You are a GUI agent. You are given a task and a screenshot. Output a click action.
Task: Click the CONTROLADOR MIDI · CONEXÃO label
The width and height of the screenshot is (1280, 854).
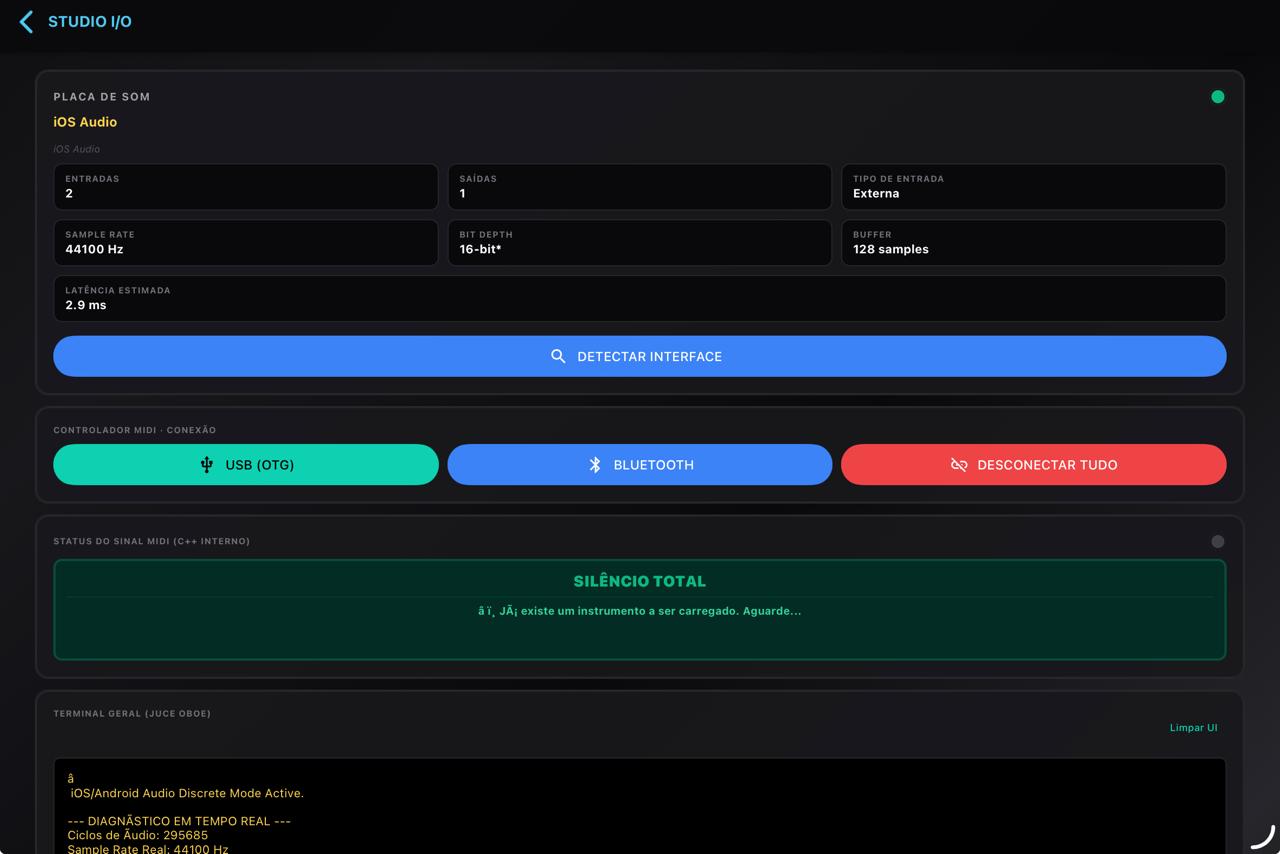(135, 430)
